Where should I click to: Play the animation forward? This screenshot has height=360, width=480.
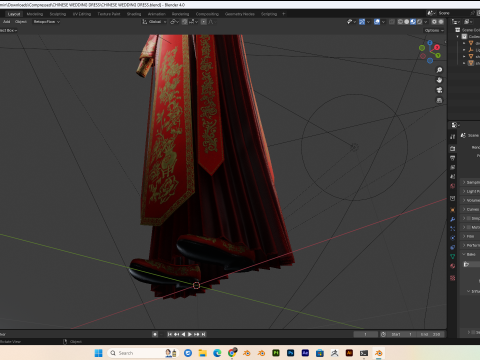click(190, 334)
